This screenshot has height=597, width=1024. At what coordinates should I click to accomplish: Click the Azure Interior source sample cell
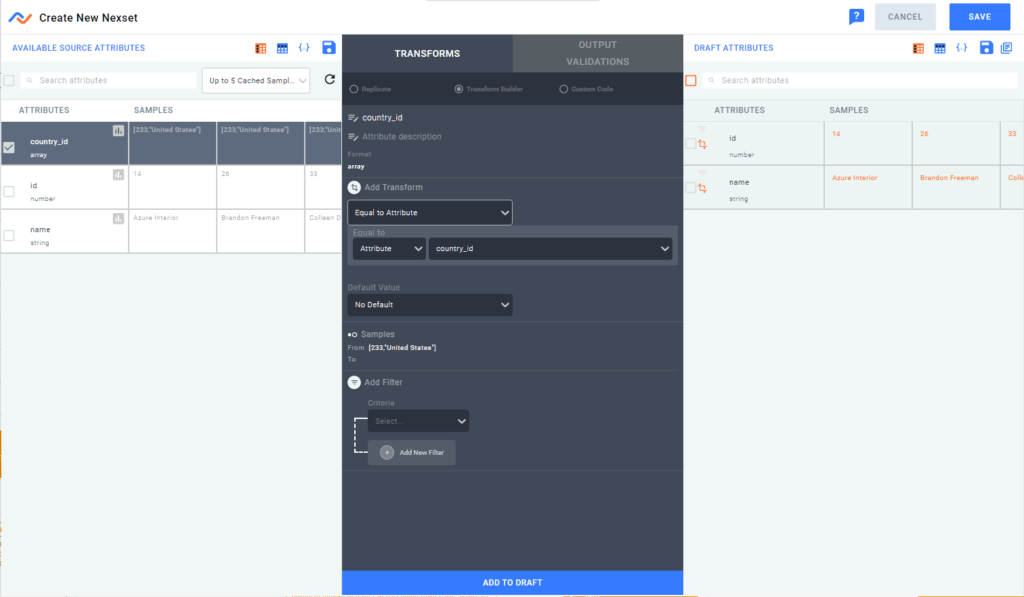173,231
